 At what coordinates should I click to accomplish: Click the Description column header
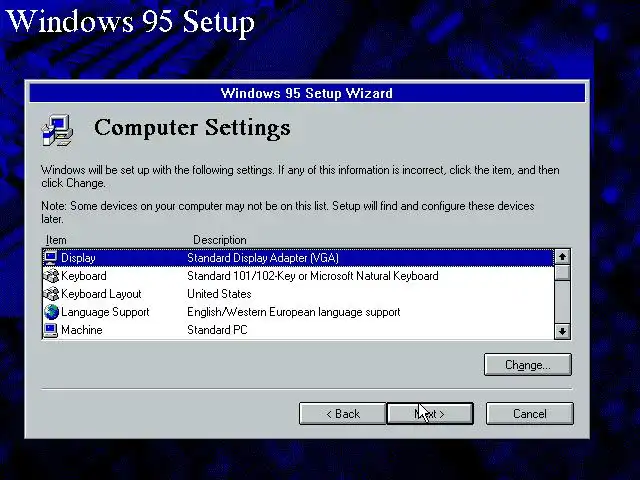click(x=220, y=240)
